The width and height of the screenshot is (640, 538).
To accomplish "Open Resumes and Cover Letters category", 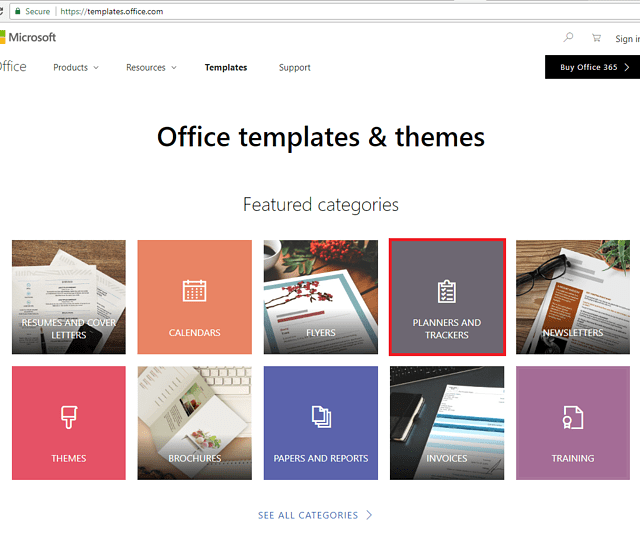I will [69, 297].
